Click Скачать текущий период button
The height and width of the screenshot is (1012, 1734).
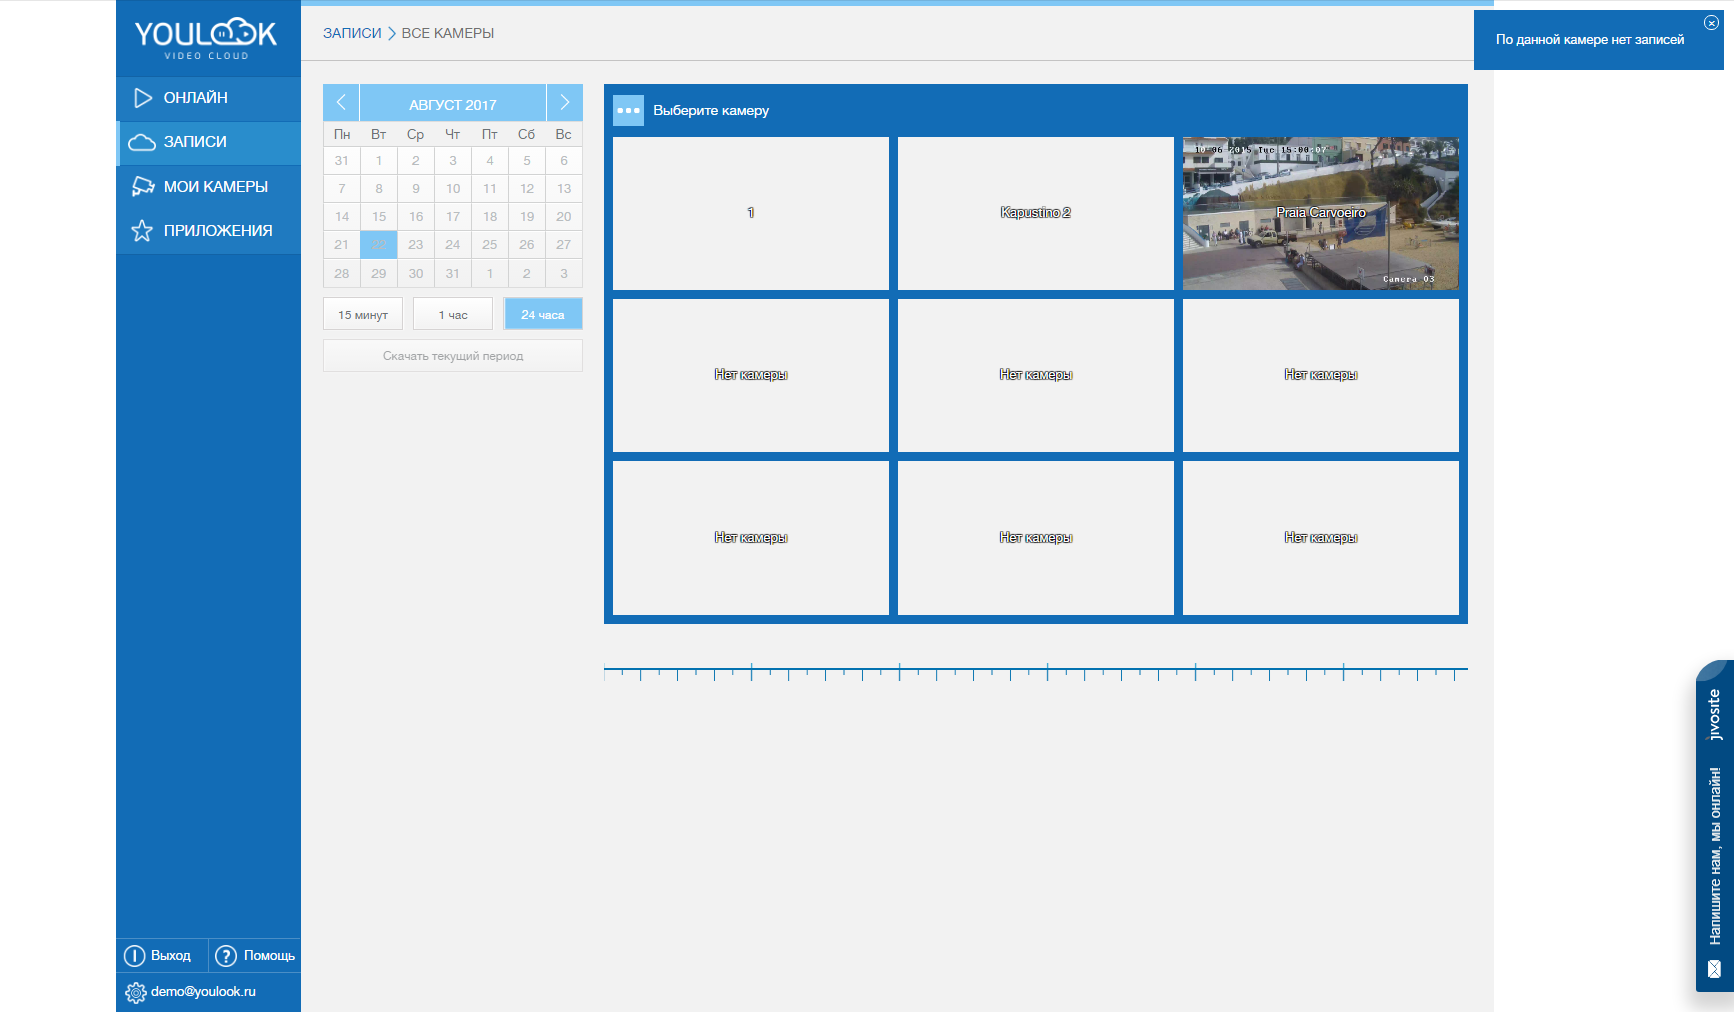[x=453, y=356]
